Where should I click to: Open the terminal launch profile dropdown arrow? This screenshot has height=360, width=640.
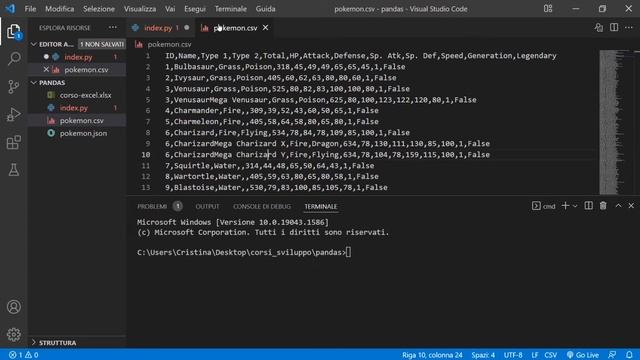[575, 206]
